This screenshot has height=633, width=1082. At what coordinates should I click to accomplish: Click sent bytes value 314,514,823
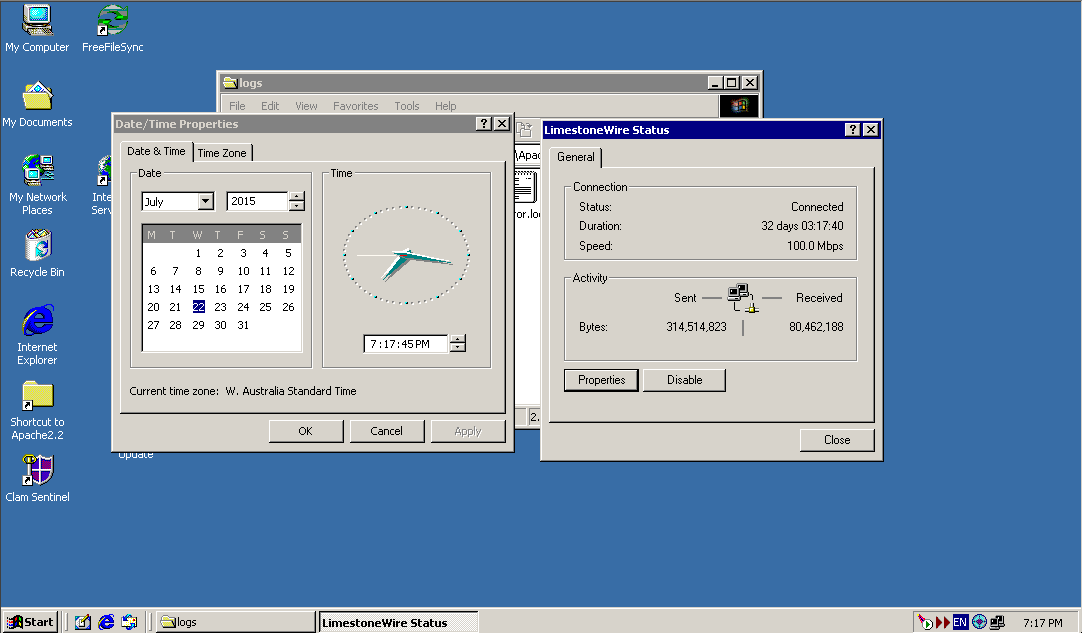[696, 327]
